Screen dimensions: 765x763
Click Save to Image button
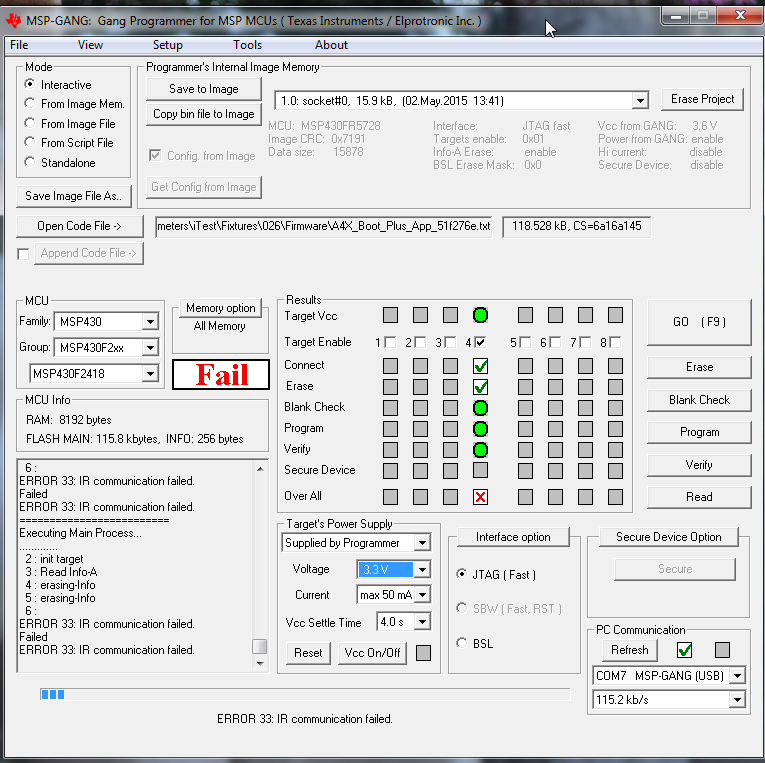click(x=203, y=89)
